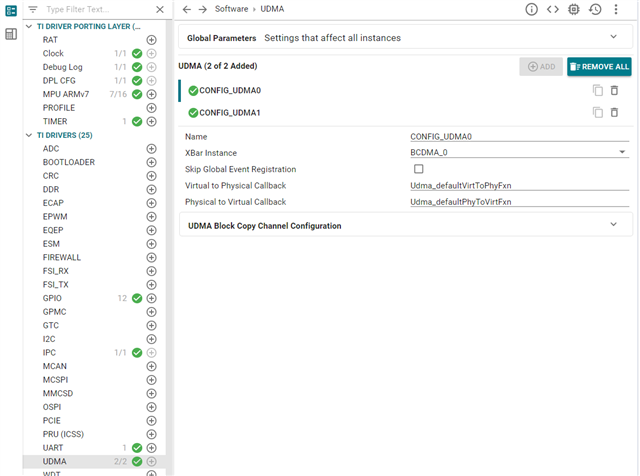Open the GPIO module in sidebar
Image resolution: width=640 pixels, height=476 pixels.
click(x=51, y=298)
